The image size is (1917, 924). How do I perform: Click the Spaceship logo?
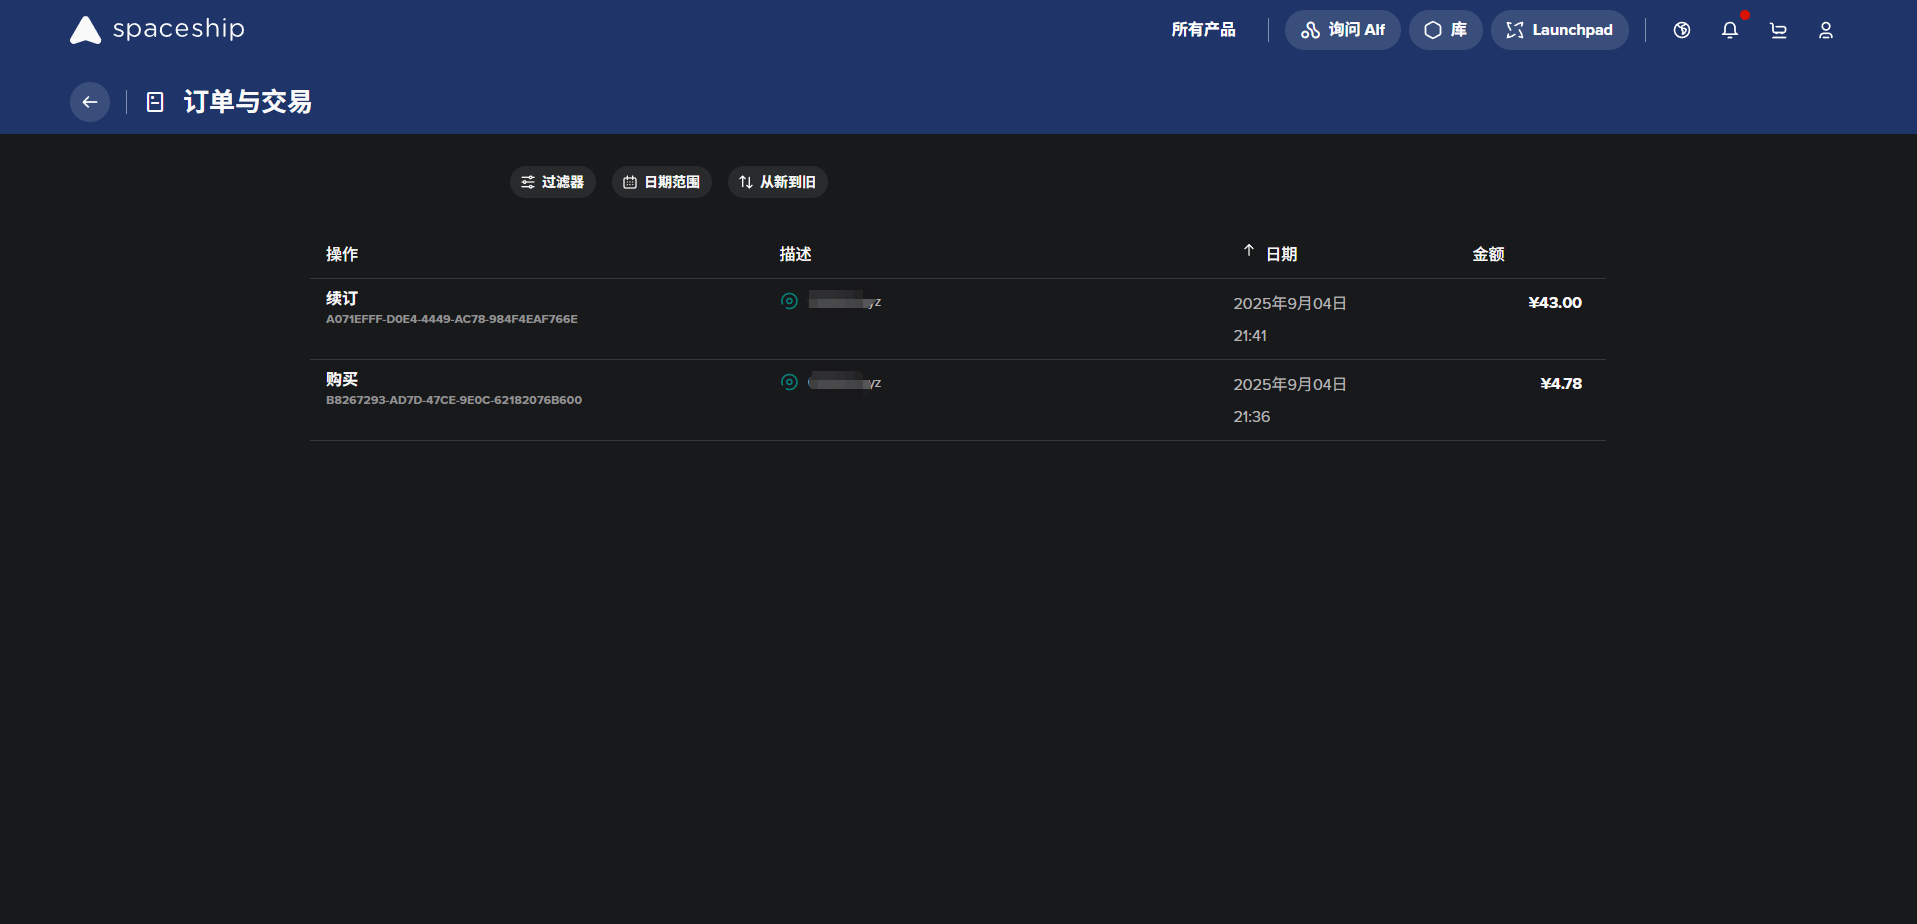coord(157,30)
